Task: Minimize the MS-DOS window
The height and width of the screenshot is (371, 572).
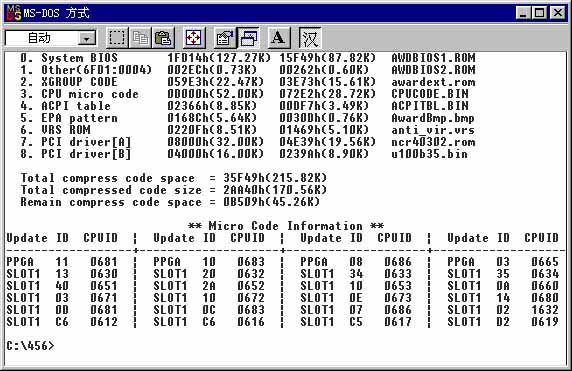Action: tap(523, 13)
